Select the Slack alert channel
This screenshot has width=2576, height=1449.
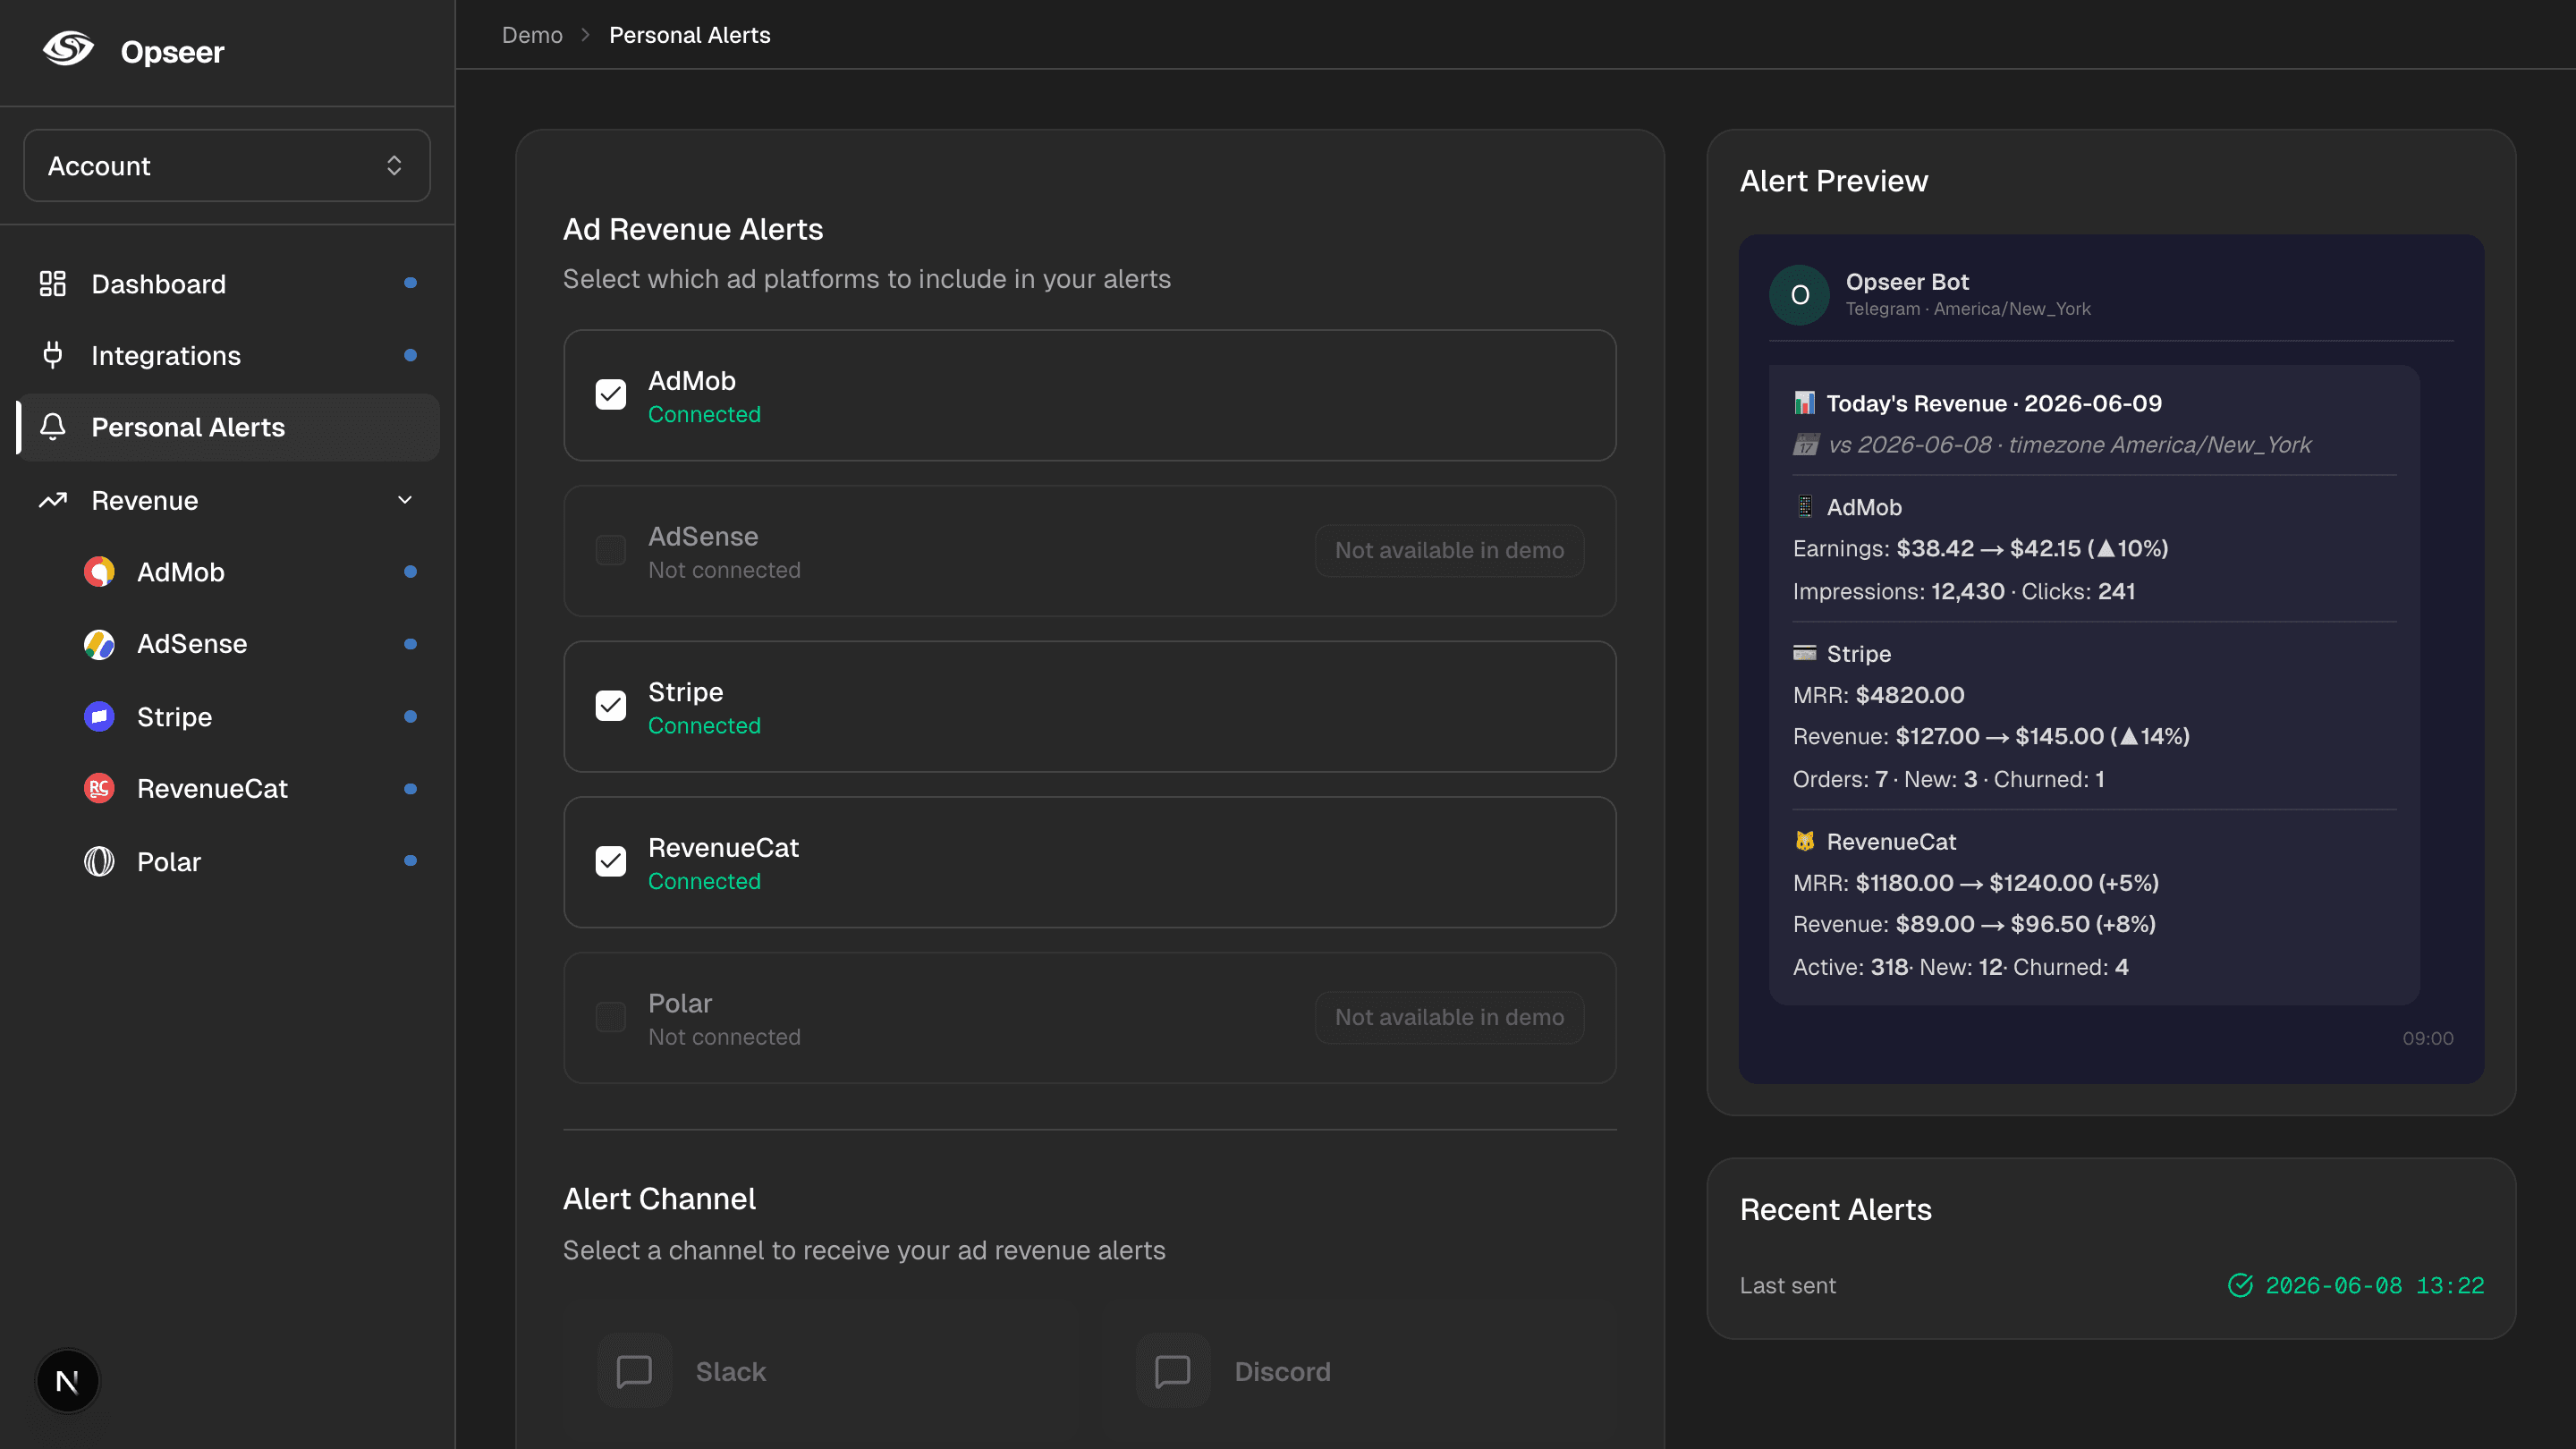pos(820,1371)
